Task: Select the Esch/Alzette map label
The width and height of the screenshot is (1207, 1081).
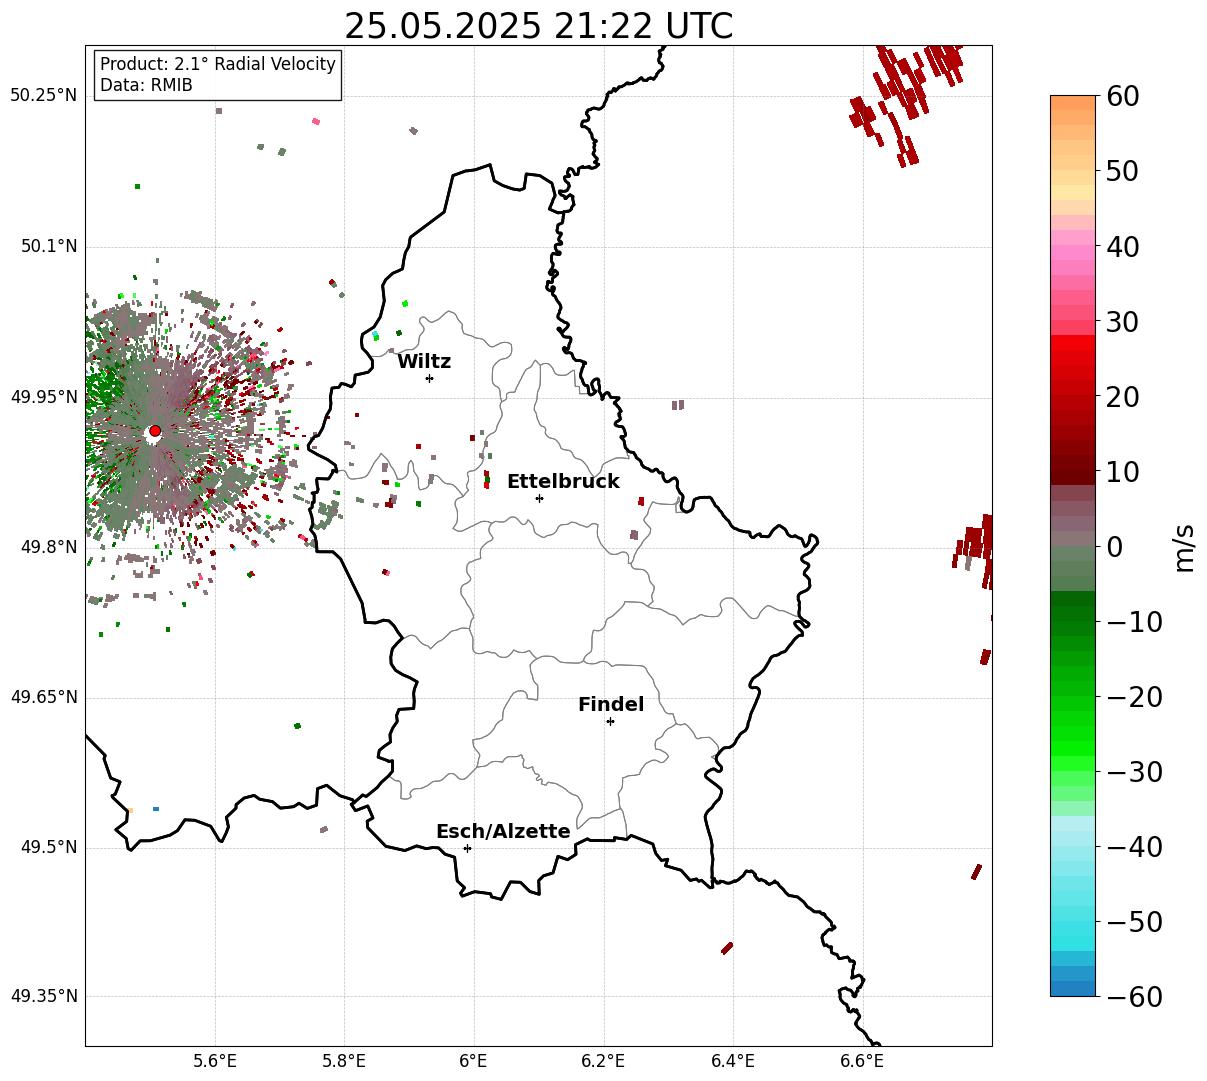Action: click(x=503, y=832)
